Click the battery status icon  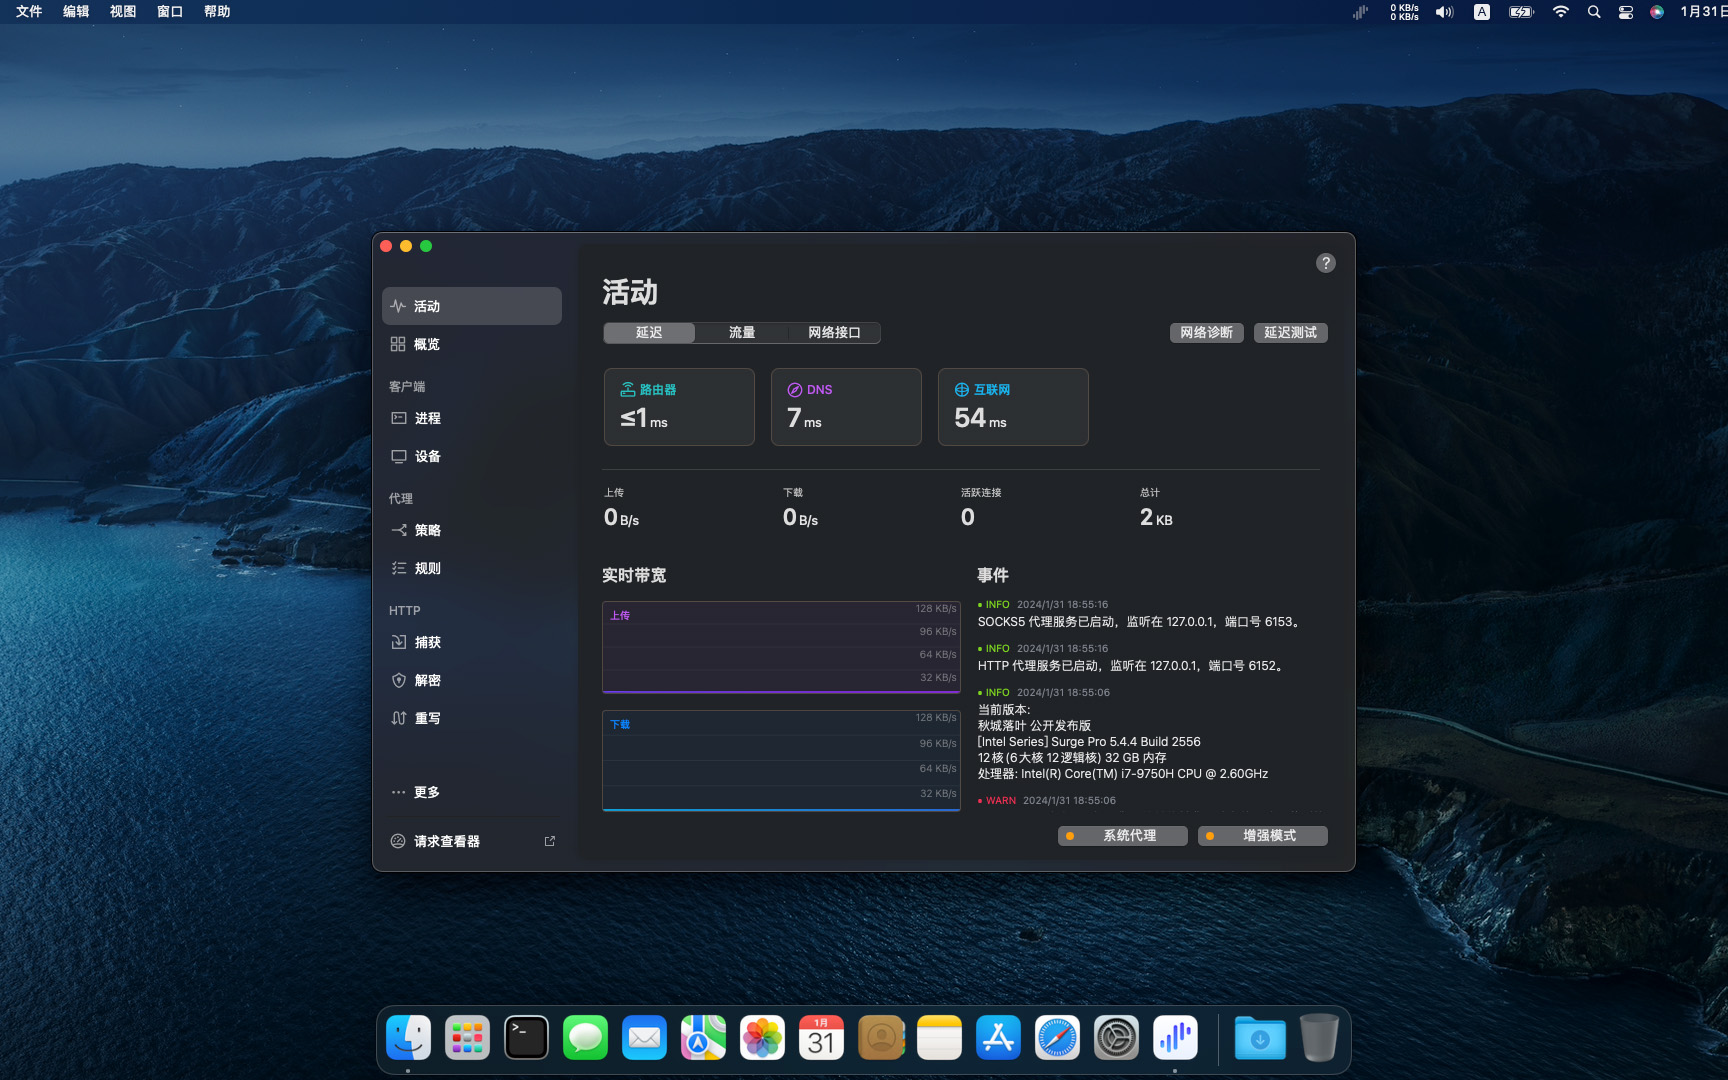pos(1521,12)
